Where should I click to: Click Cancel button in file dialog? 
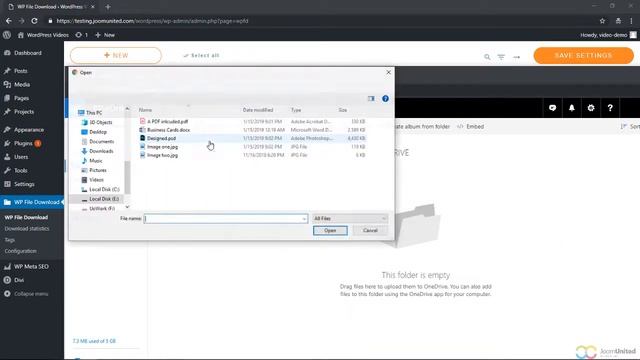click(370, 231)
